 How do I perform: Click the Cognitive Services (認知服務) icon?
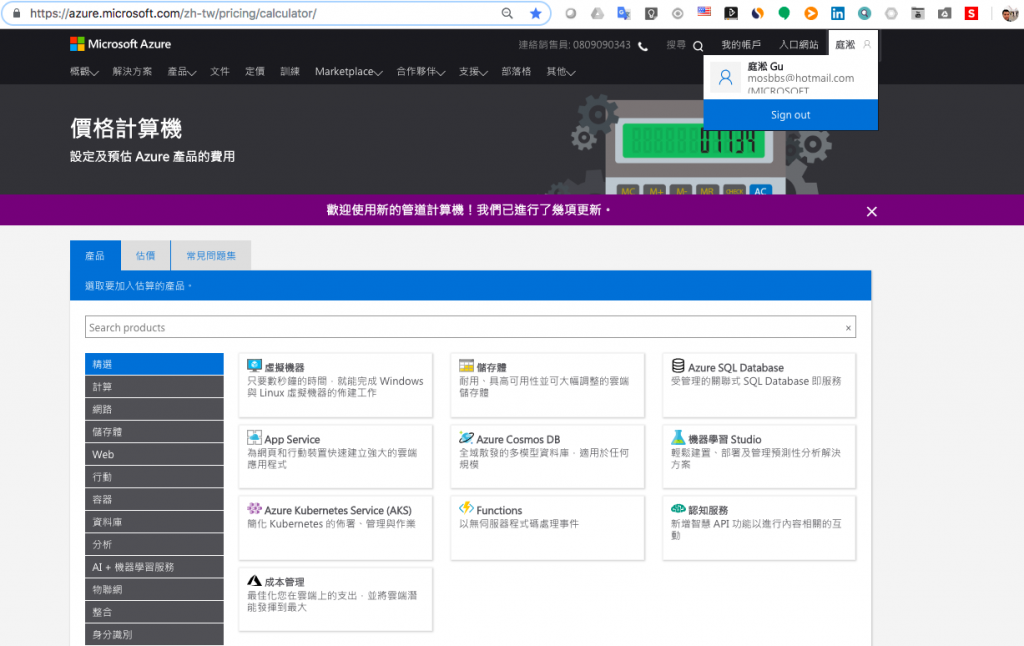coord(678,508)
